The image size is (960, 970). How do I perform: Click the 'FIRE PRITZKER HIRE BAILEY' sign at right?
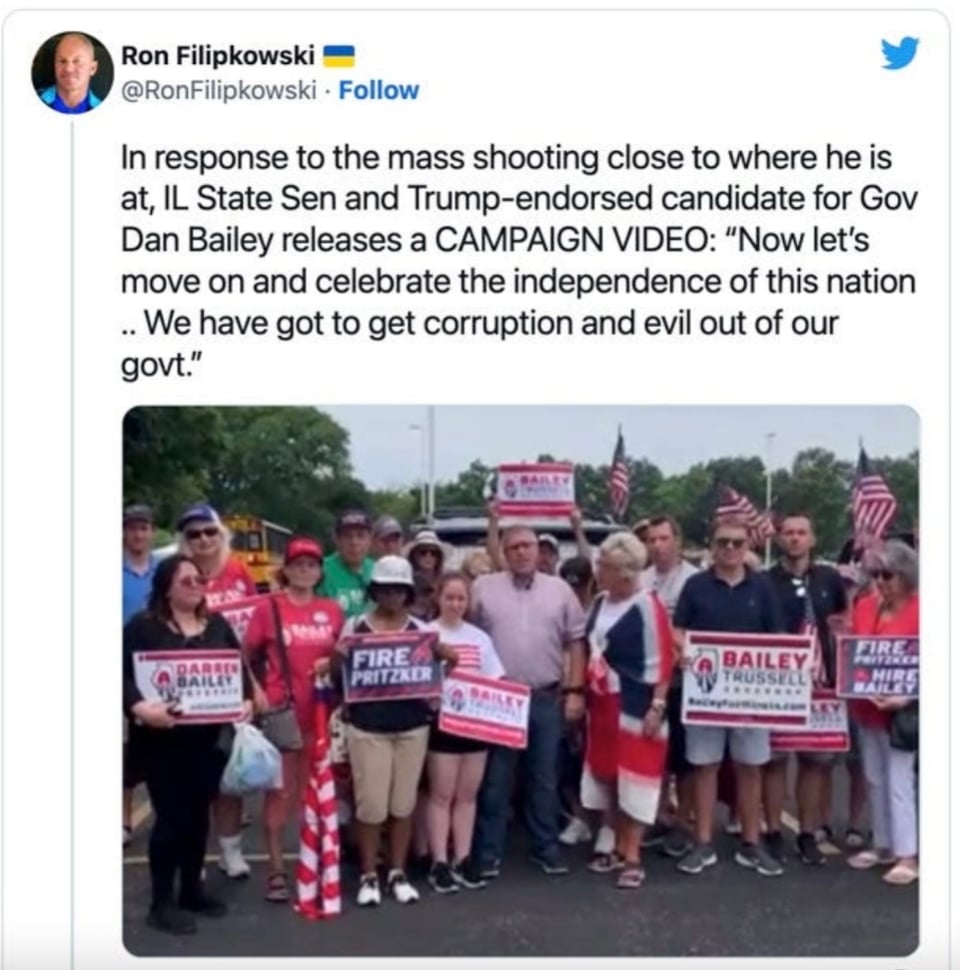pos(877,667)
